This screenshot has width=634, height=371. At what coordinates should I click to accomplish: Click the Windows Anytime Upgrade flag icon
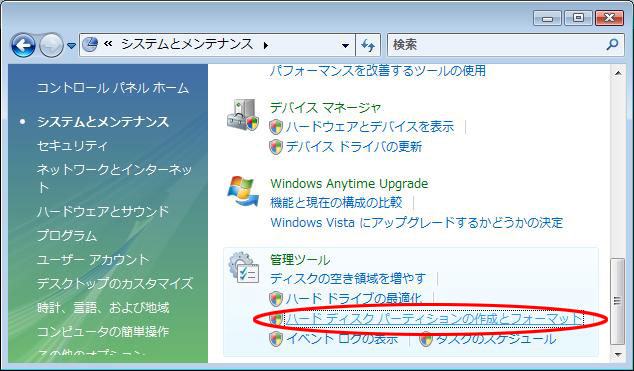coord(243,191)
